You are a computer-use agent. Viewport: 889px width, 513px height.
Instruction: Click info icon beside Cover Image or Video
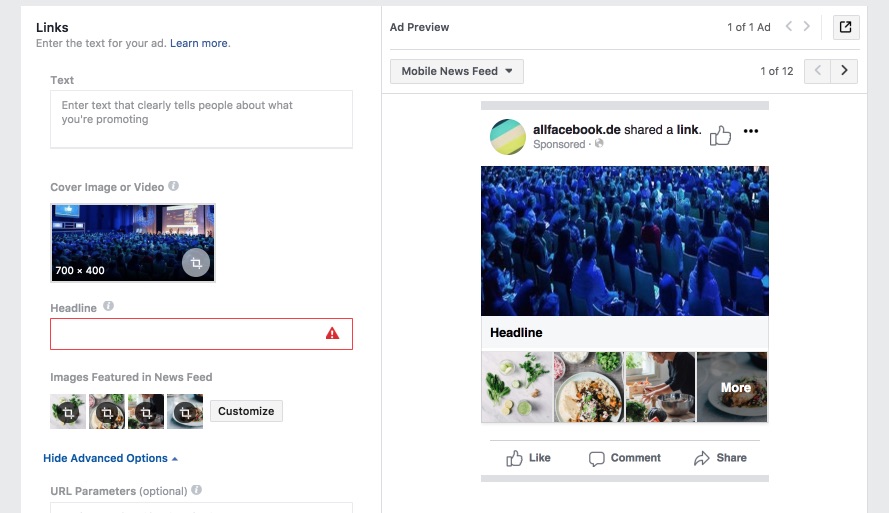pos(173,186)
